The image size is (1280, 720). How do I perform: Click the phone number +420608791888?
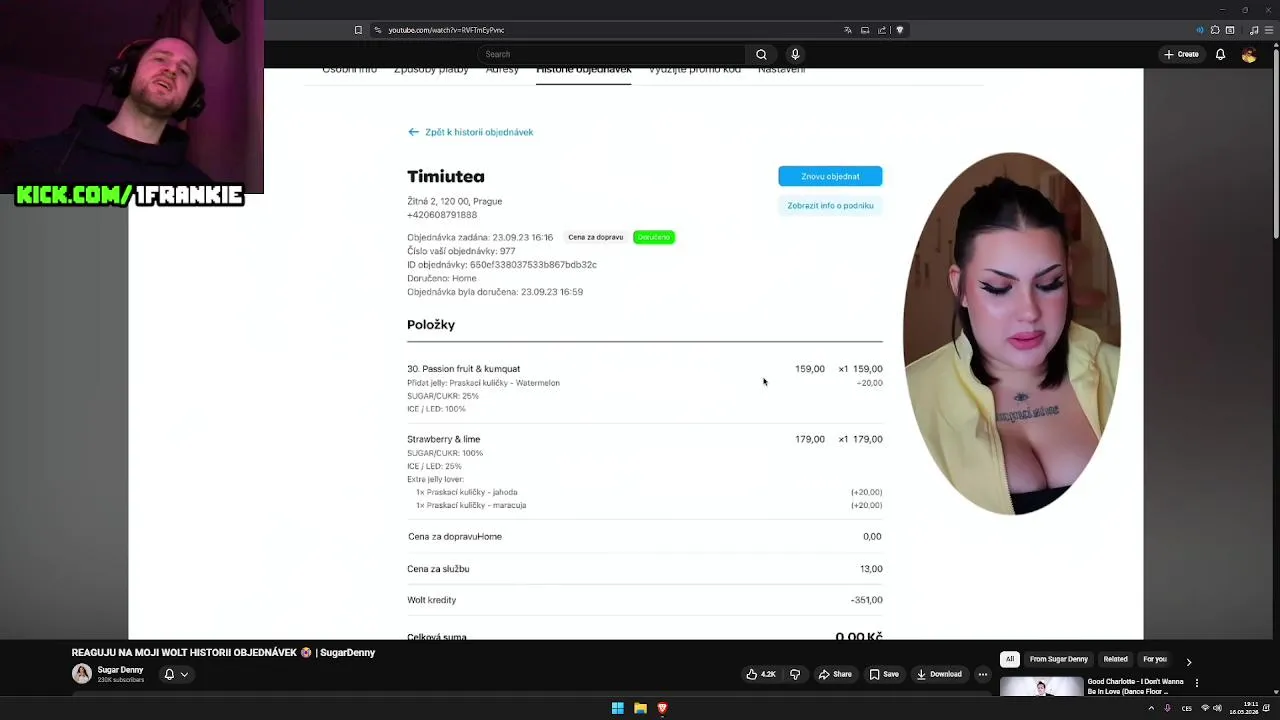pyautogui.click(x=442, y=215)
